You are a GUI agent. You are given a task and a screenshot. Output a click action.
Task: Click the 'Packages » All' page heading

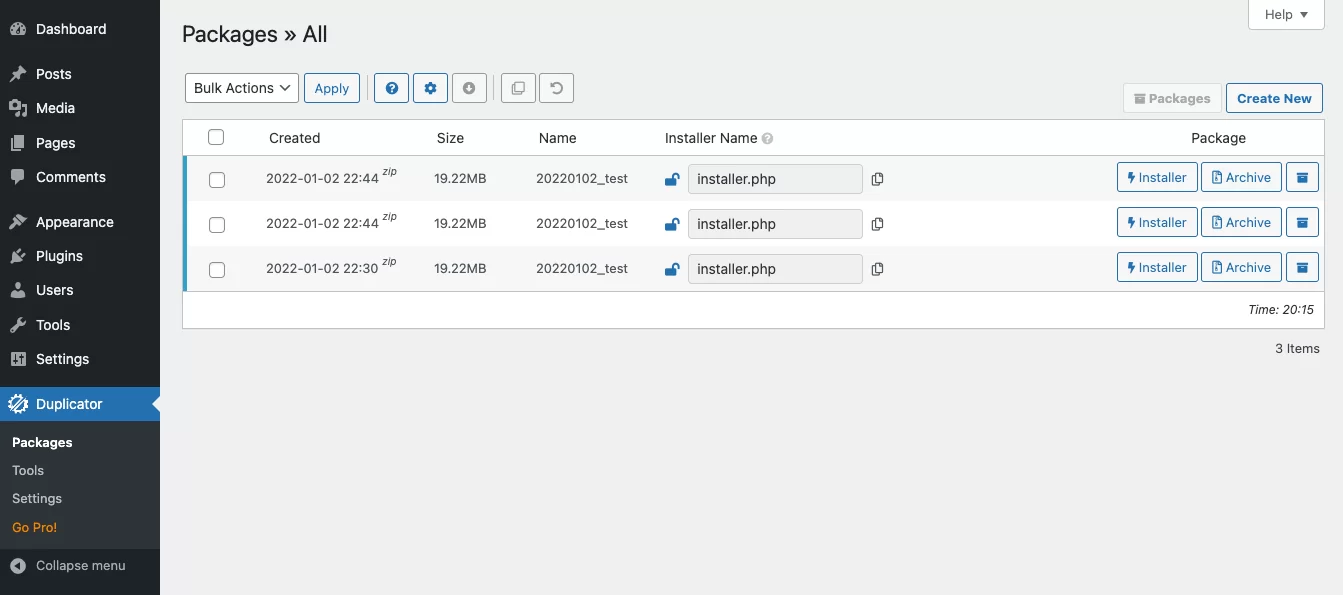click(255, 34)
